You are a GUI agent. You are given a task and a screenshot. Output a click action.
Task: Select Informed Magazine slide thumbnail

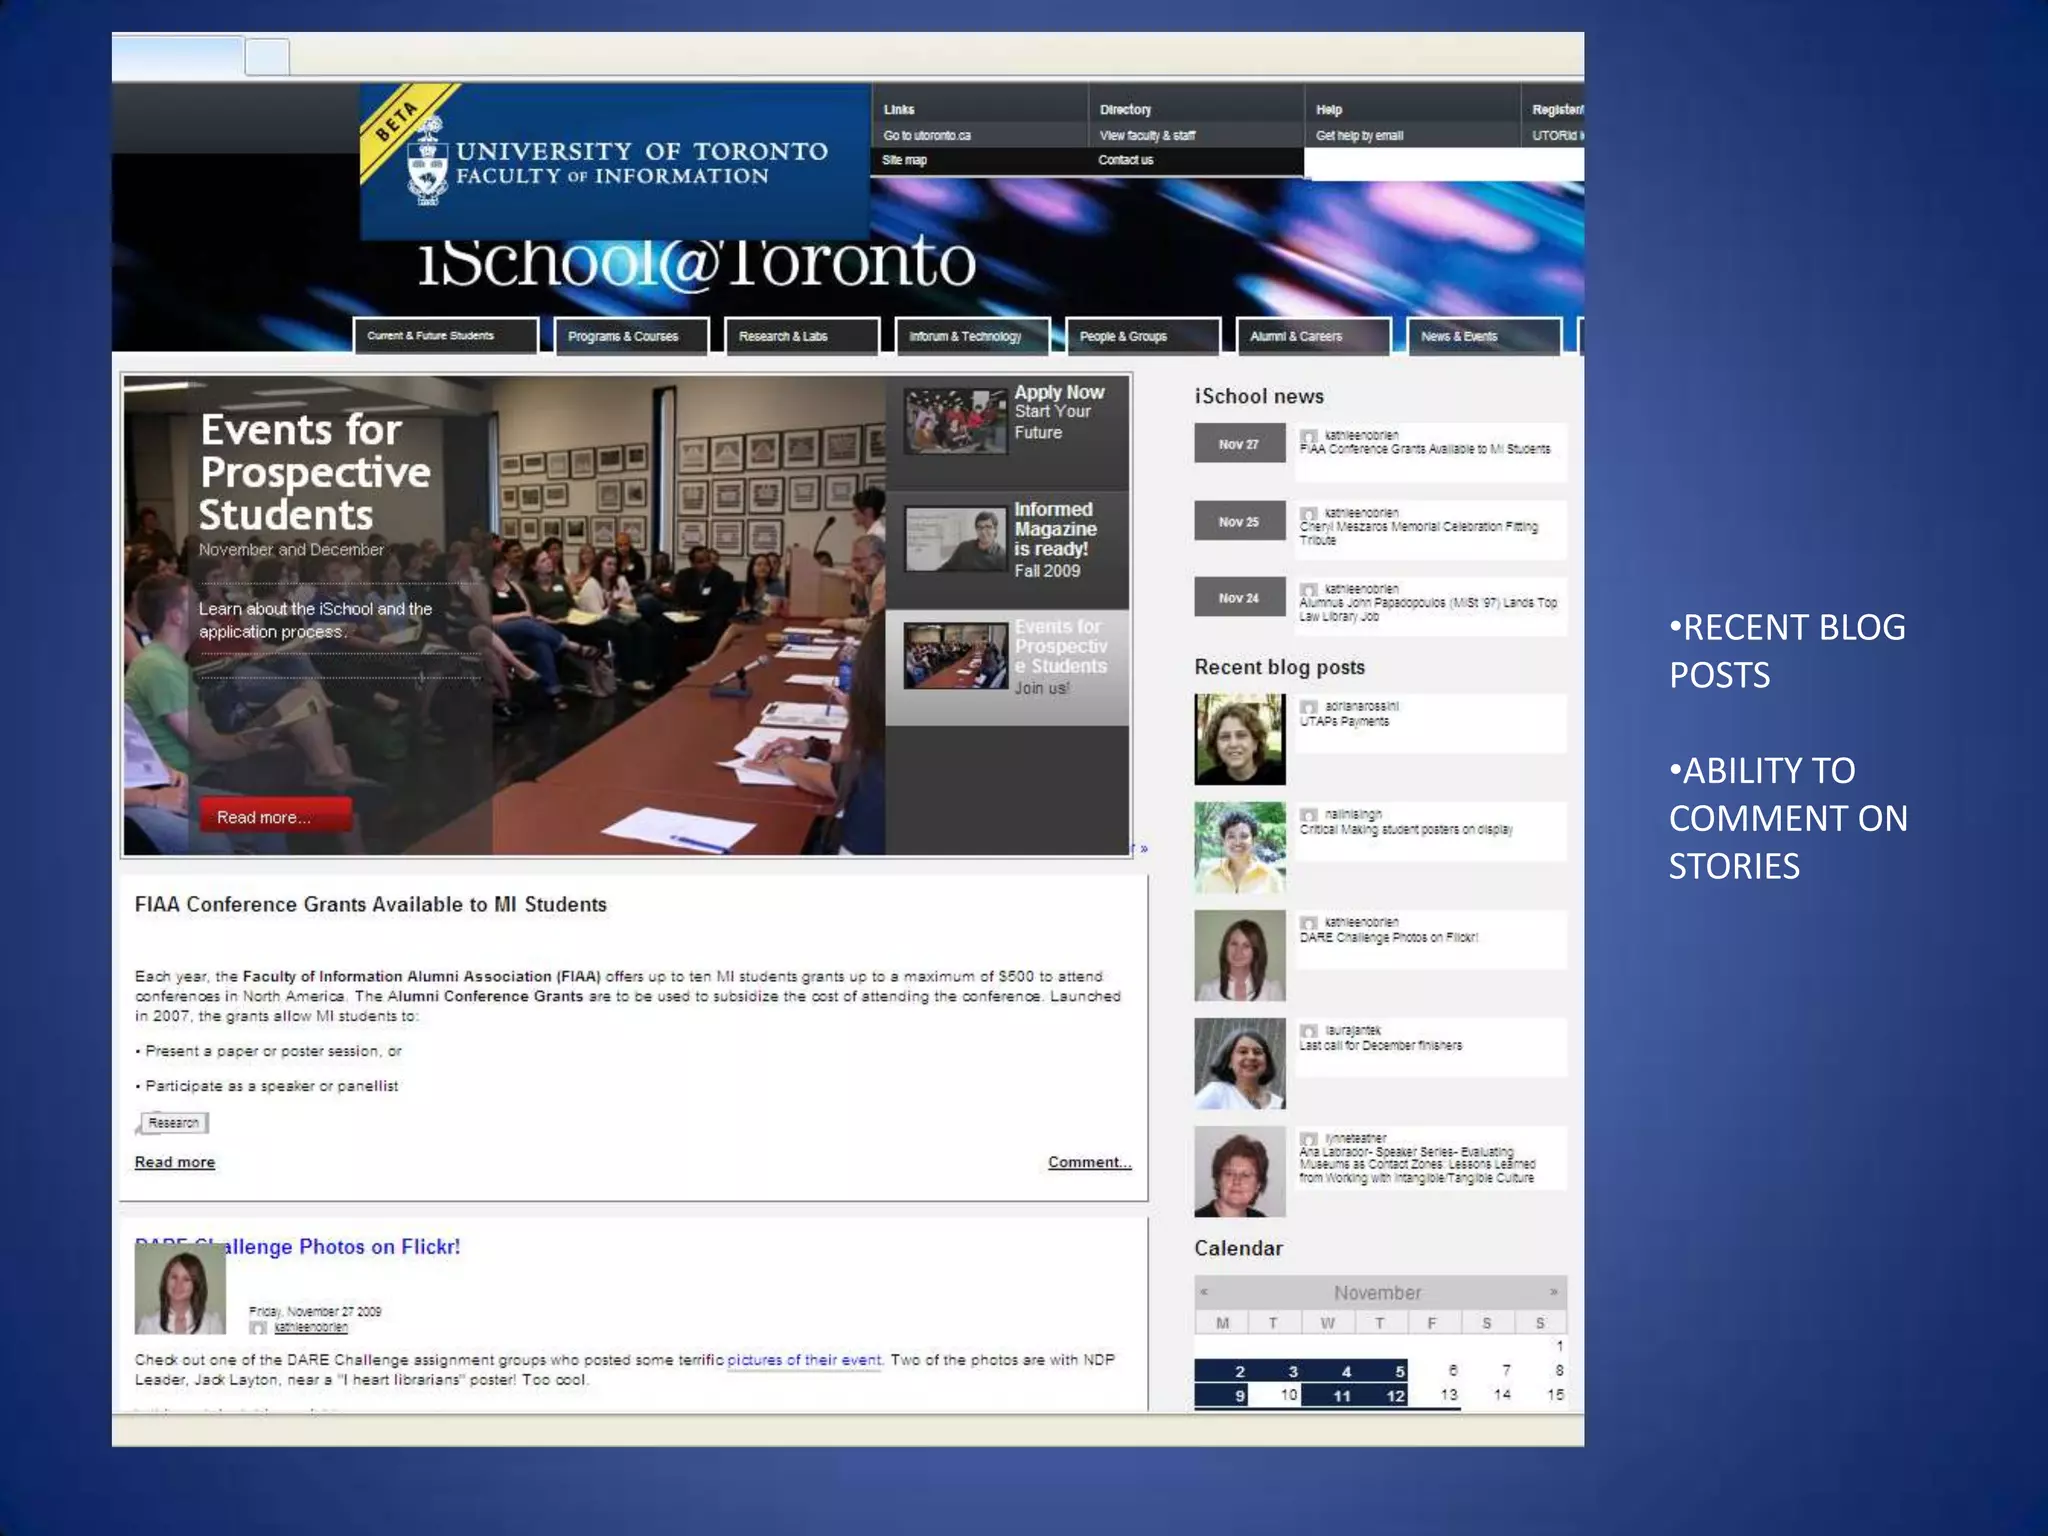tap(955, 539)
